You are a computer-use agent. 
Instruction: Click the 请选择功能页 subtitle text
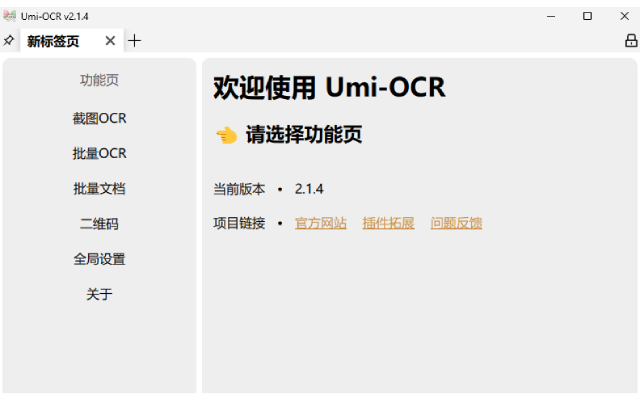point(304,135)
